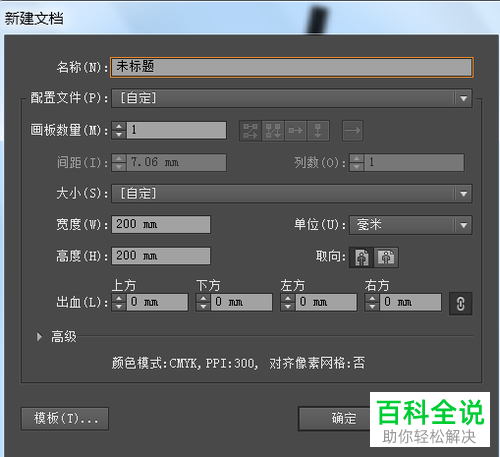Open the 大小 size dropdown

(292, 194)
